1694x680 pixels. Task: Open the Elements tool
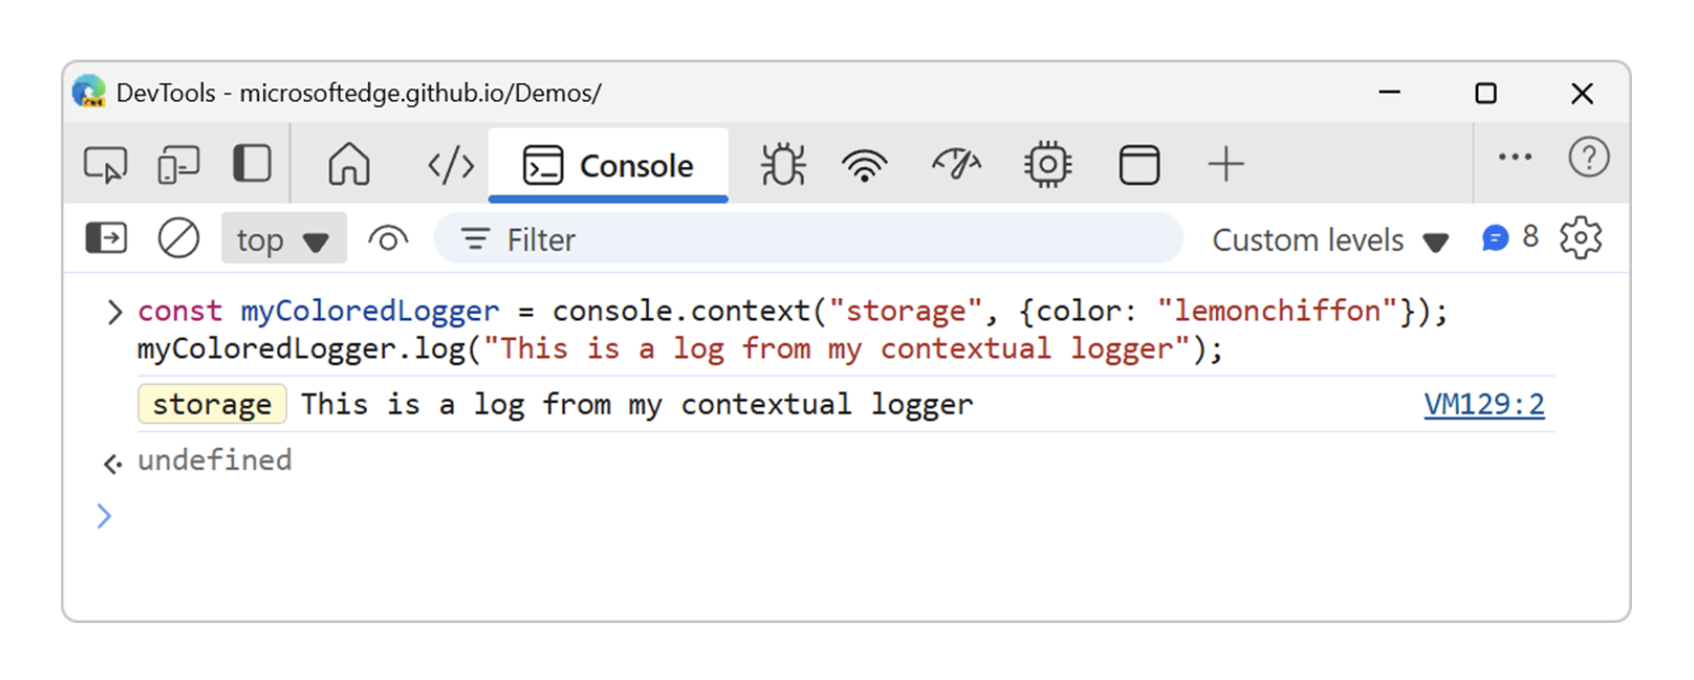pos(451,165)
